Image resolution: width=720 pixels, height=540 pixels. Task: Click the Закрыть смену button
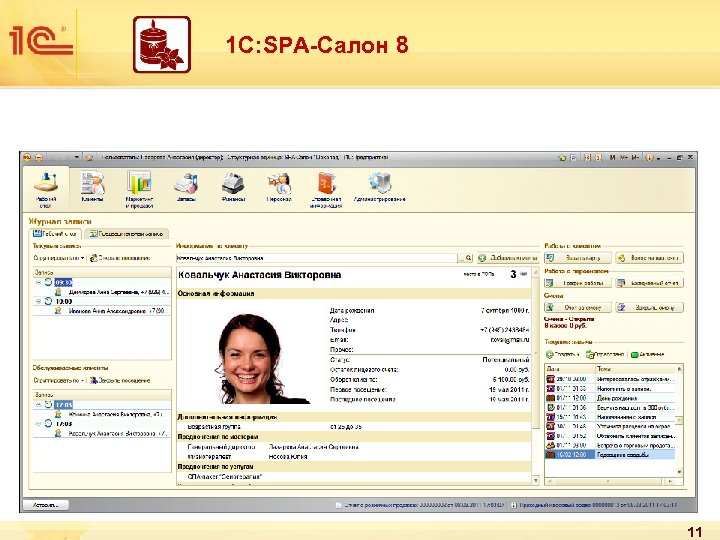[649, 307]
